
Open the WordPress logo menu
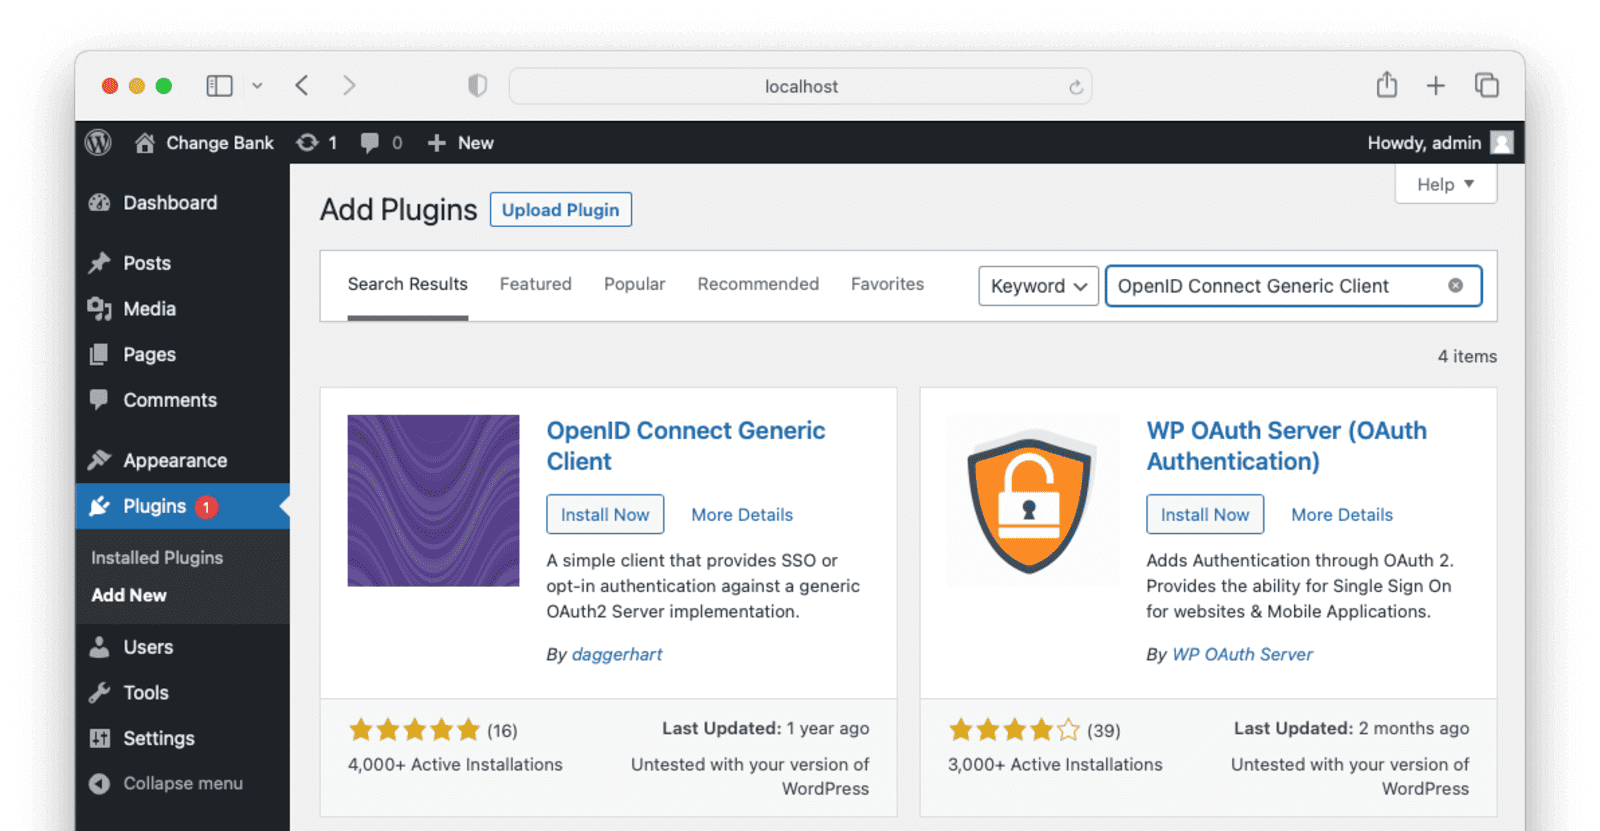click(x=98, y=143)
